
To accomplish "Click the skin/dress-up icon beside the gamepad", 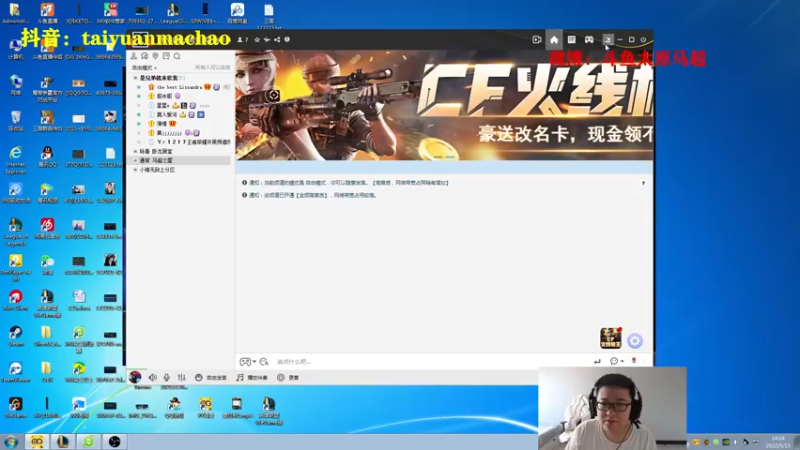I will coord(608,39).
